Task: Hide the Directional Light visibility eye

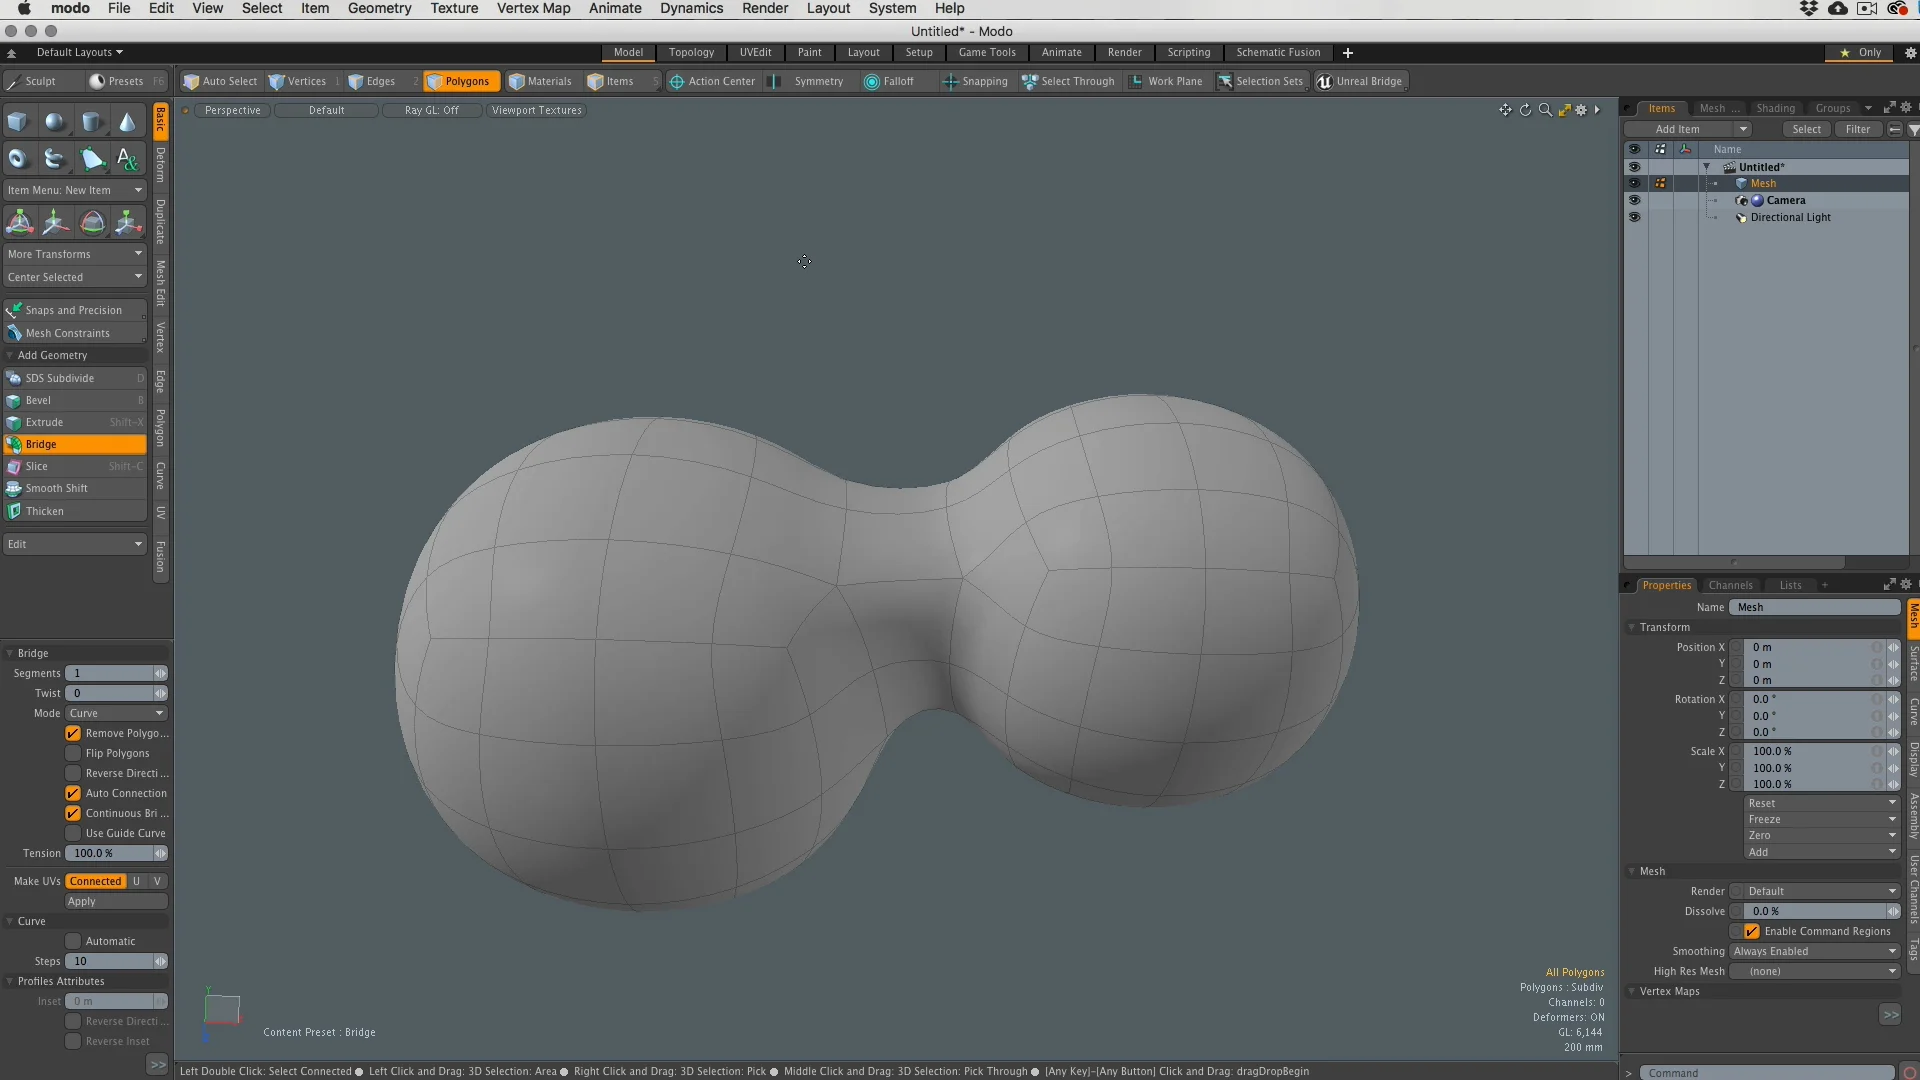Action: (1634, 217)
